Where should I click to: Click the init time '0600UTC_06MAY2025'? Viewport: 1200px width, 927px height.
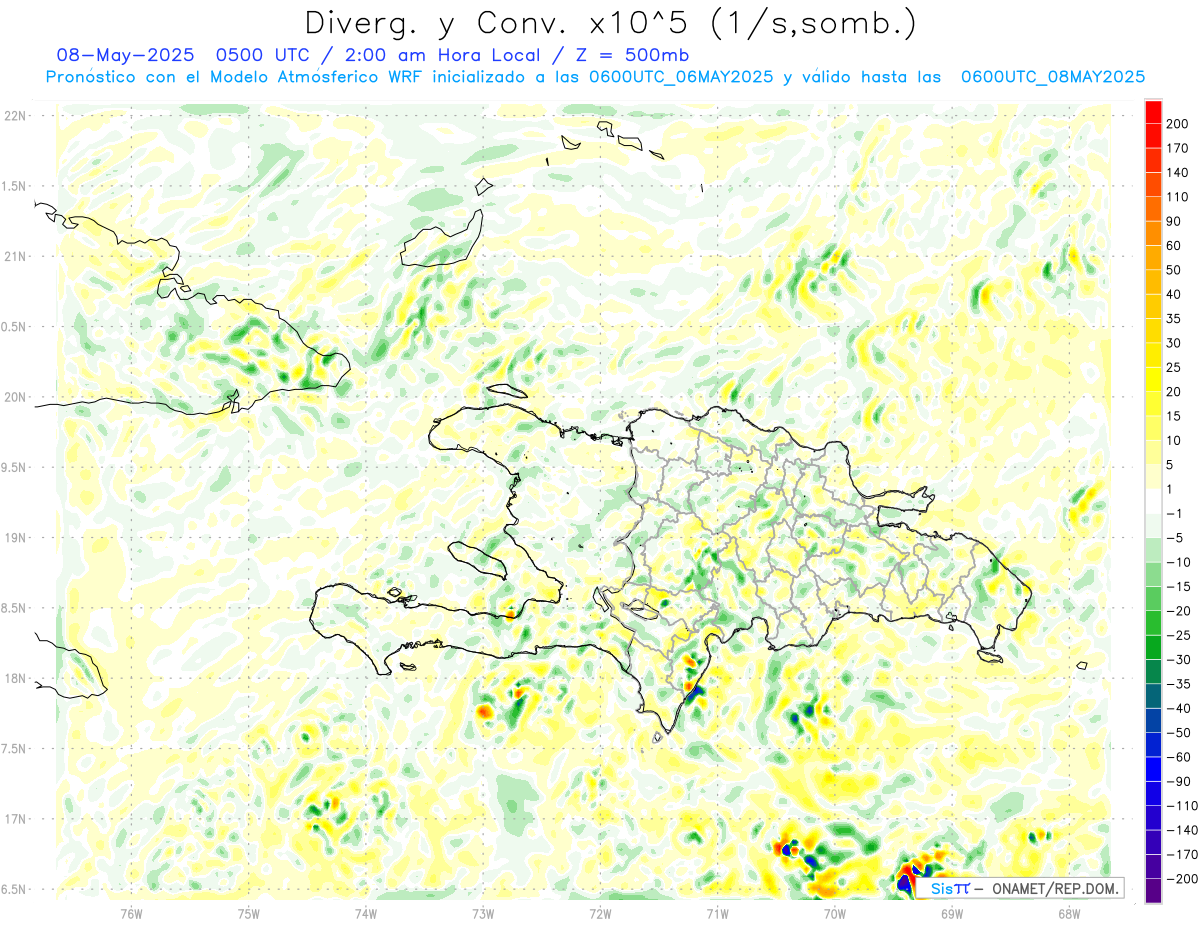(681, 77)
